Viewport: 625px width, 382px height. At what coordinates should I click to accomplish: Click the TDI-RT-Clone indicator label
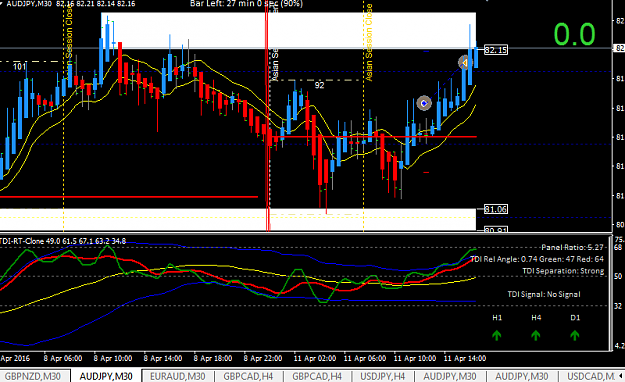pos(63,241)
